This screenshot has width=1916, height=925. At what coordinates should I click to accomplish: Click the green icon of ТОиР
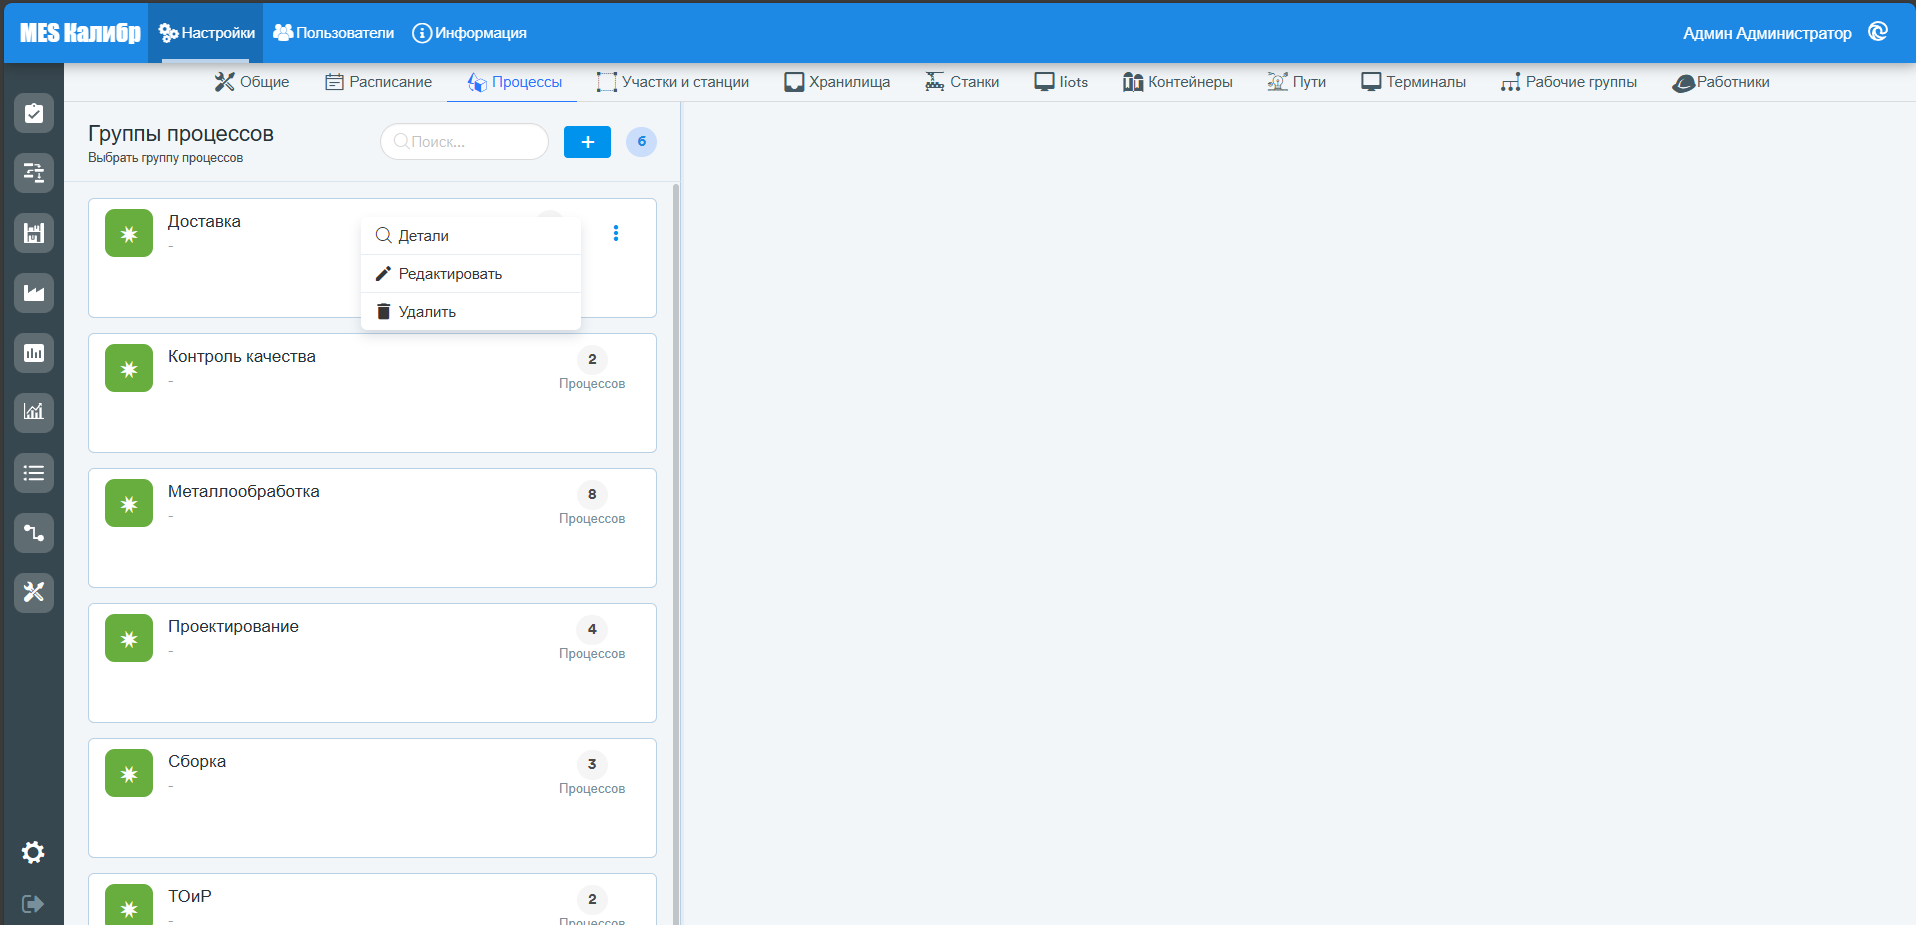pyautogui.click(x=129, y=904)
